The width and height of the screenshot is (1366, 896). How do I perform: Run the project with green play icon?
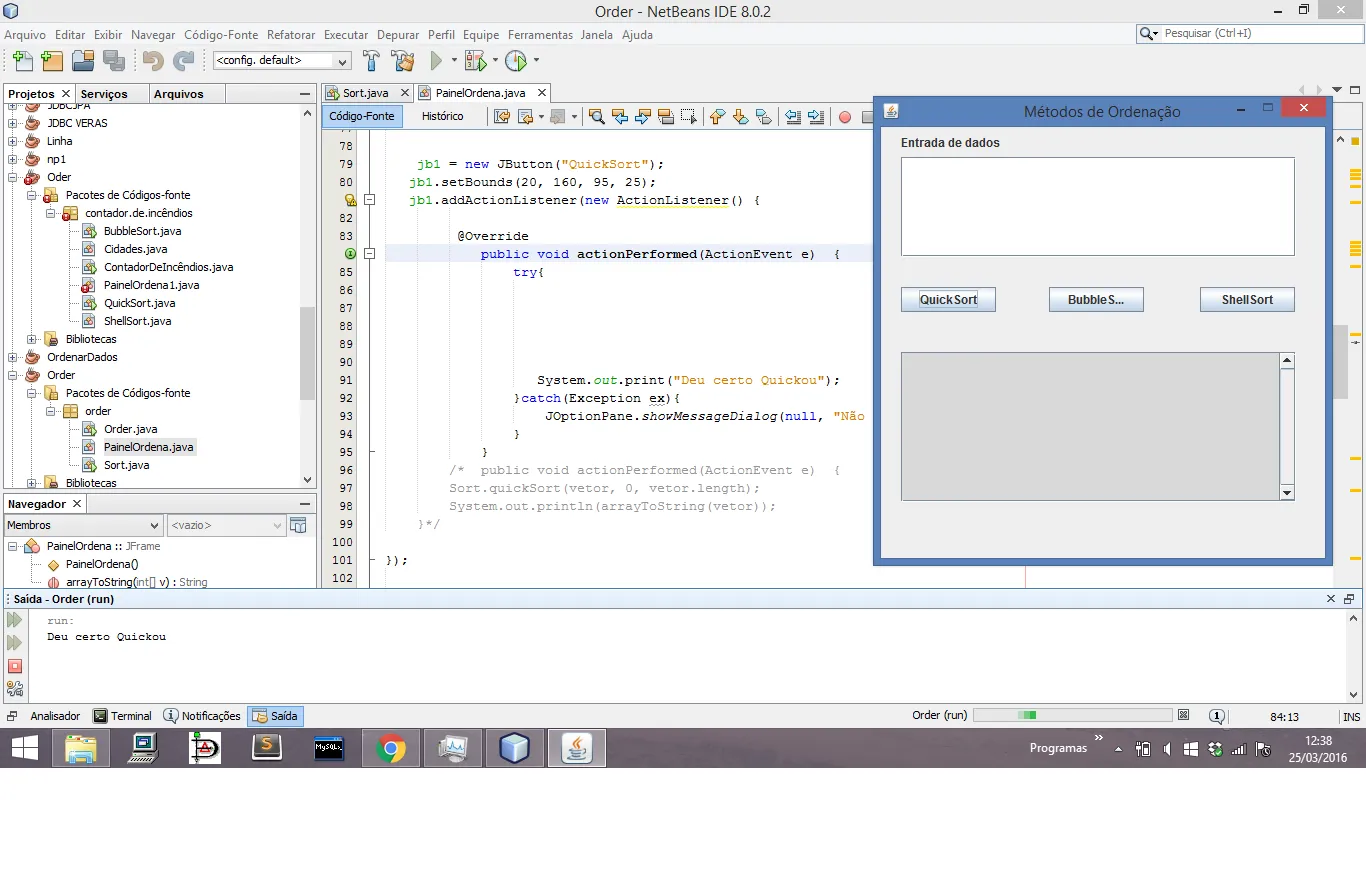[x=436, y=61]
